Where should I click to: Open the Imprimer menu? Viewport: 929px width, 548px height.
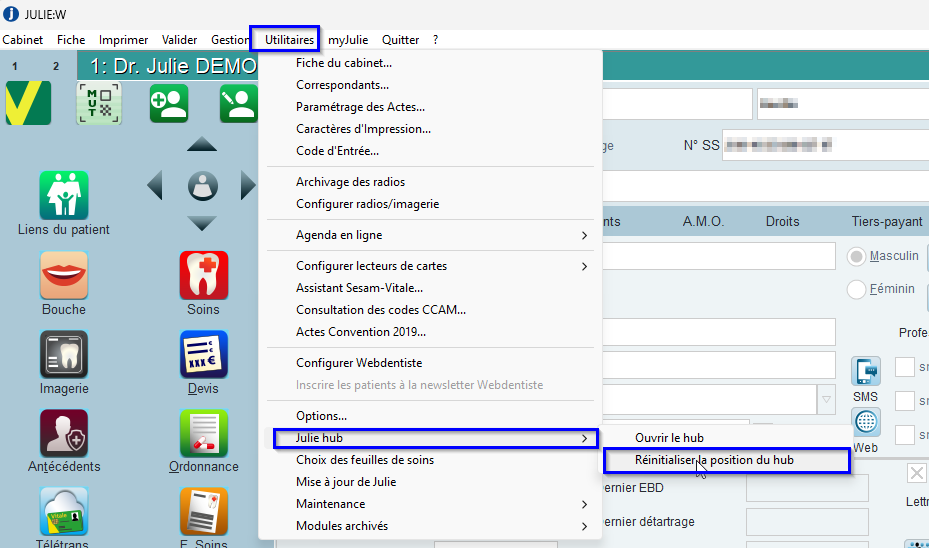click(123, 40)
